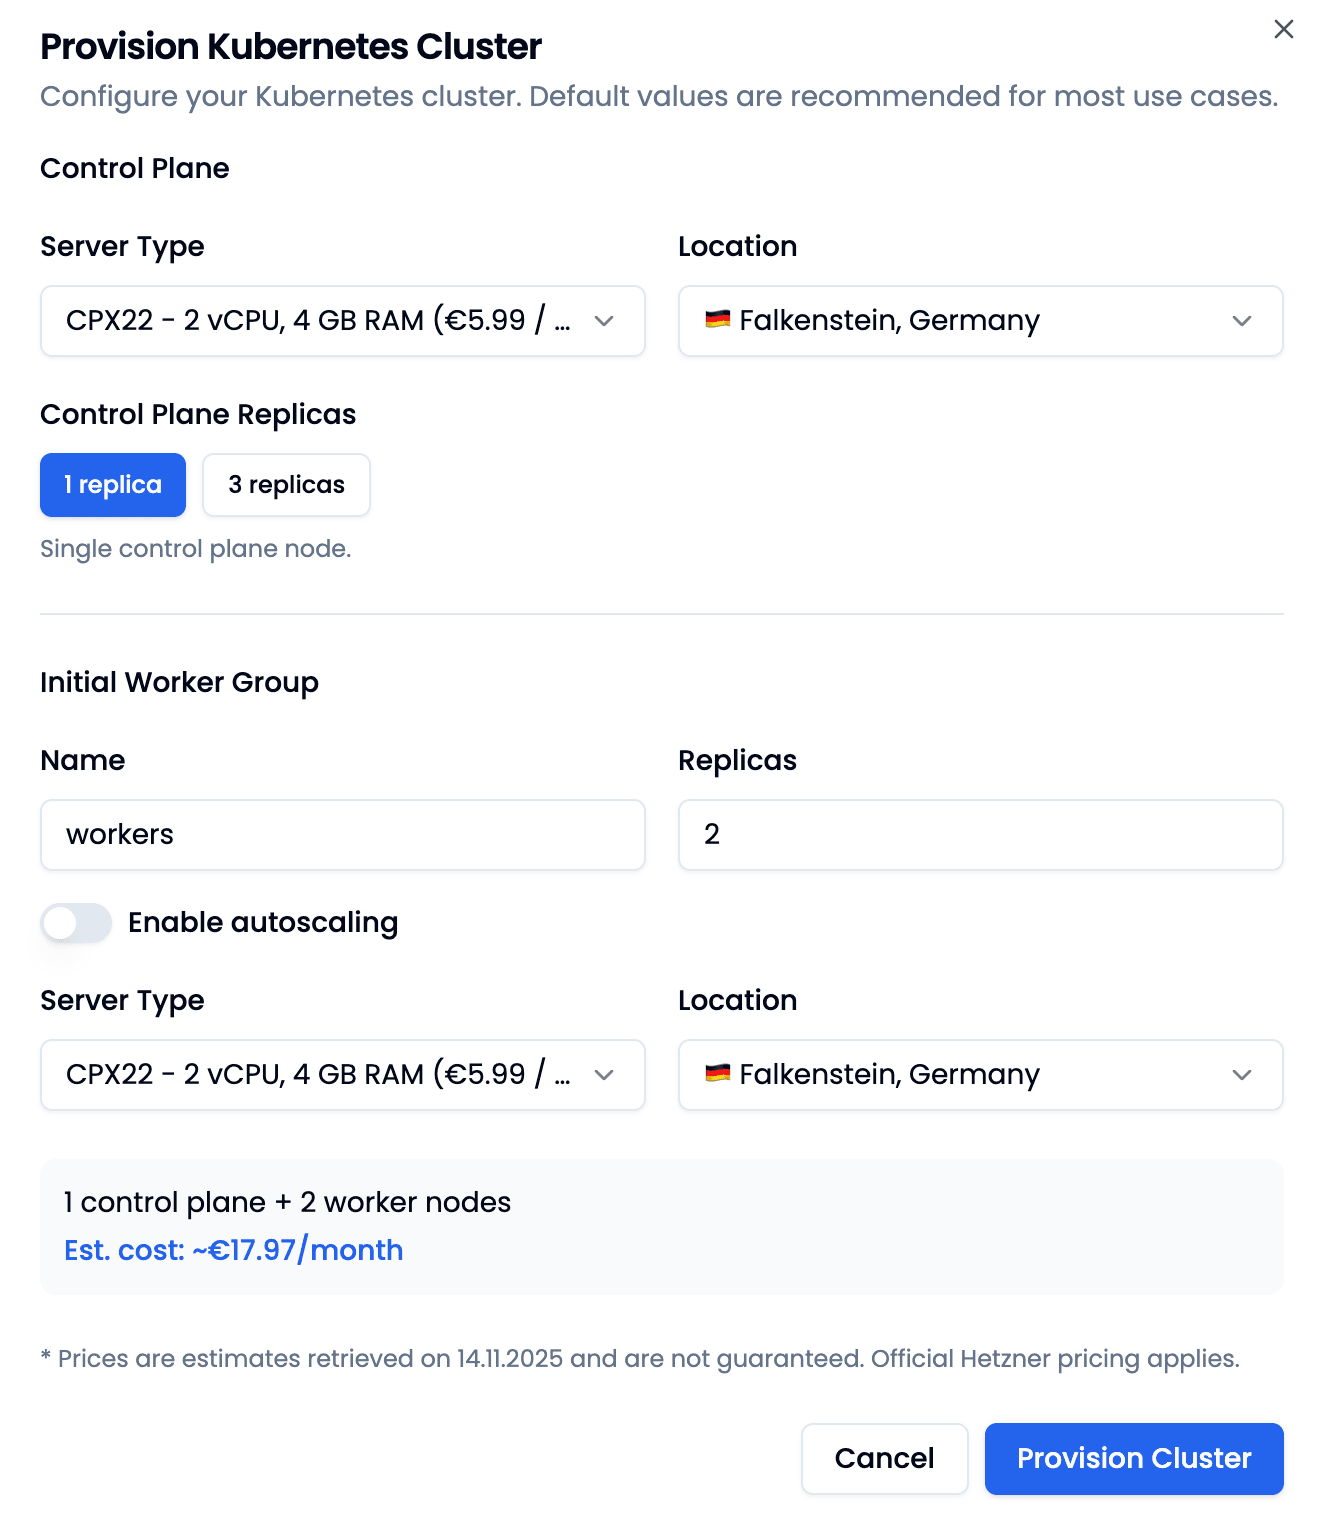Open the worker group Server Type dropdown
Viewport: 1326px width, 1532px height.
[343, 1075]
